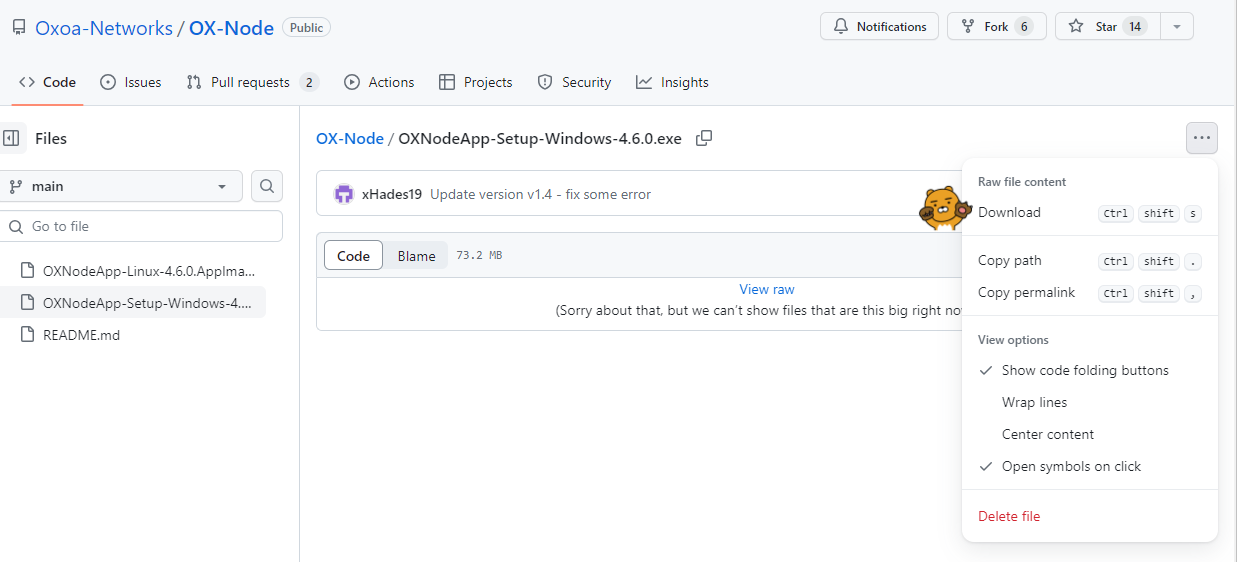
Task: Click the Insights graph icon
Action: click(x=644, y=82)
